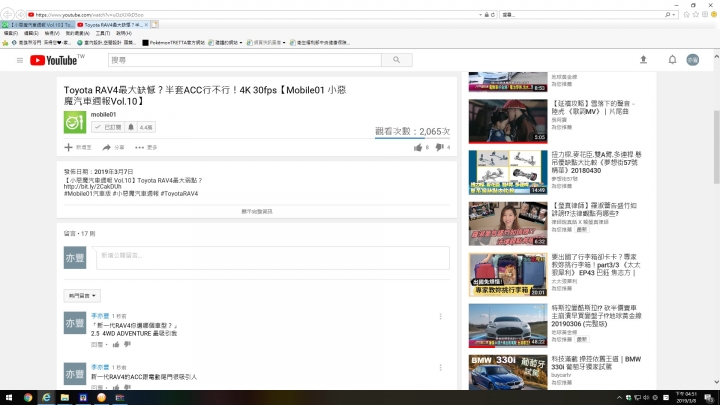Open the mobile01 channel name link
Image resolution: width=720 pixels, height=405 pixels.
coord(103,114)
